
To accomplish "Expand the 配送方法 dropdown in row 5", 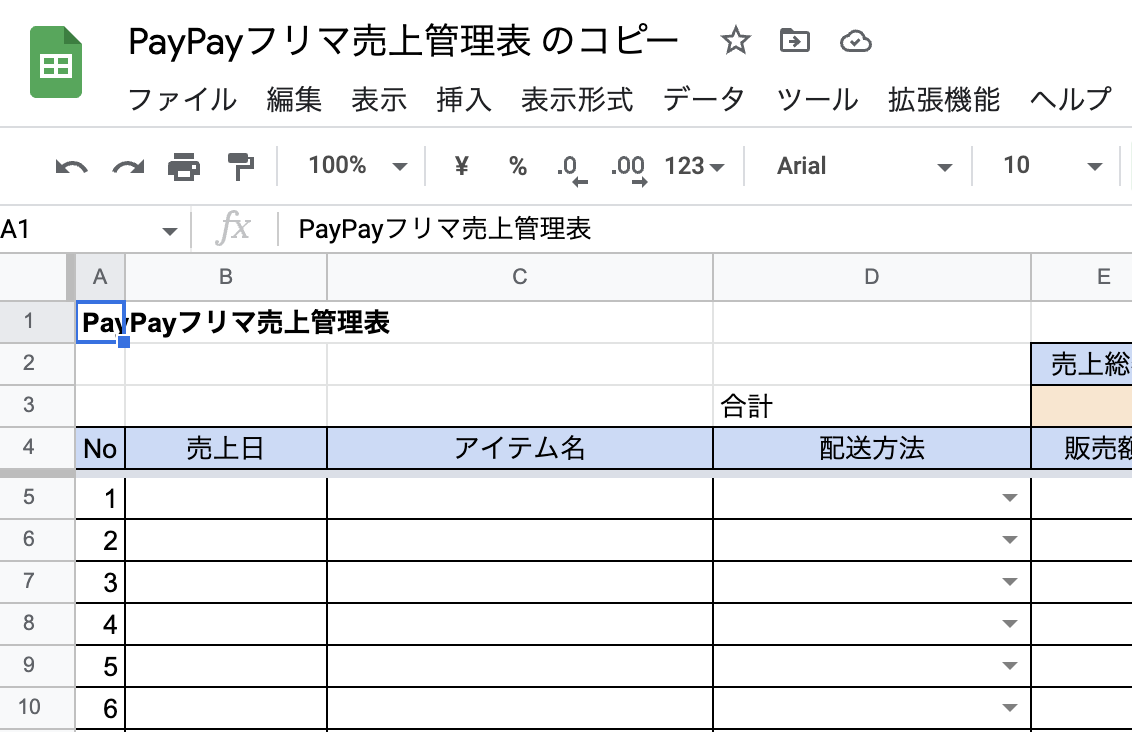I will point(1010,496).
